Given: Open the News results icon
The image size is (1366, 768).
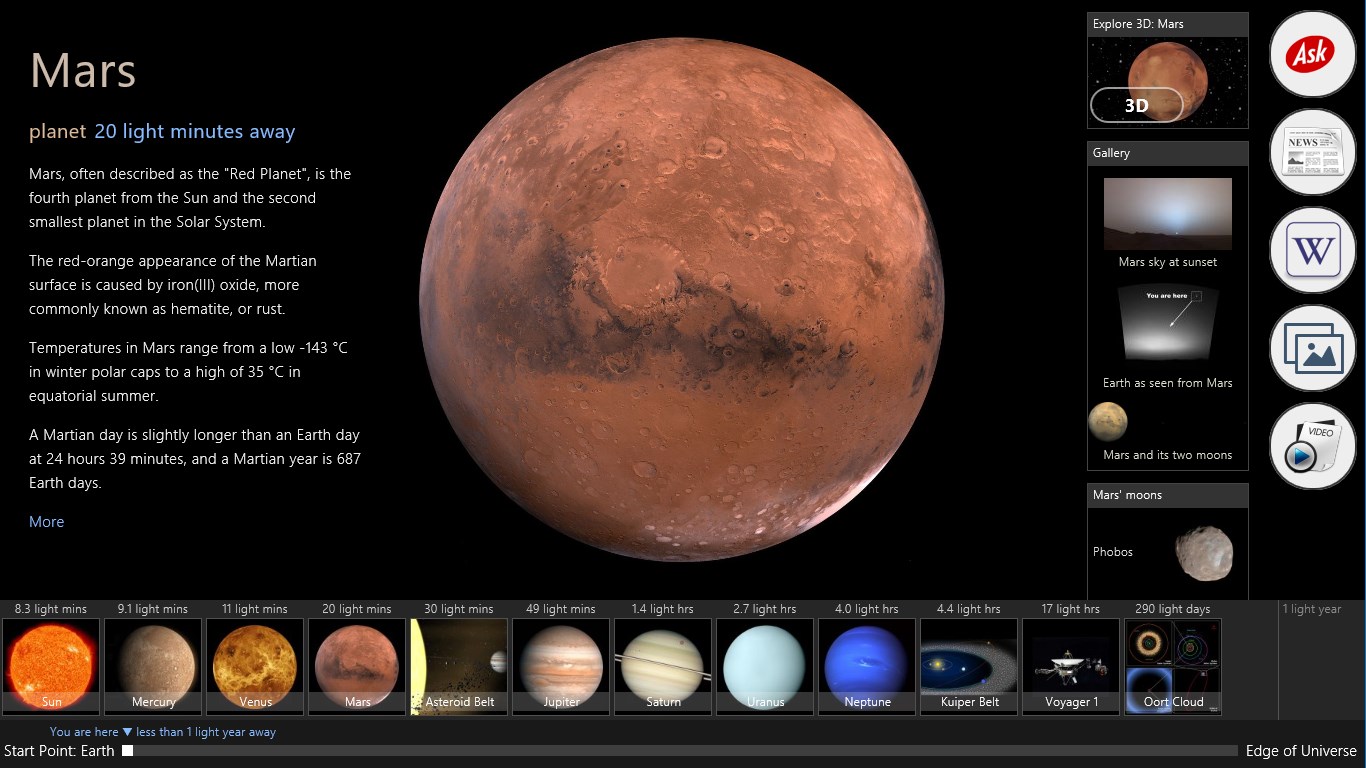Looking at the screenshot, I should pos(1311,151).
